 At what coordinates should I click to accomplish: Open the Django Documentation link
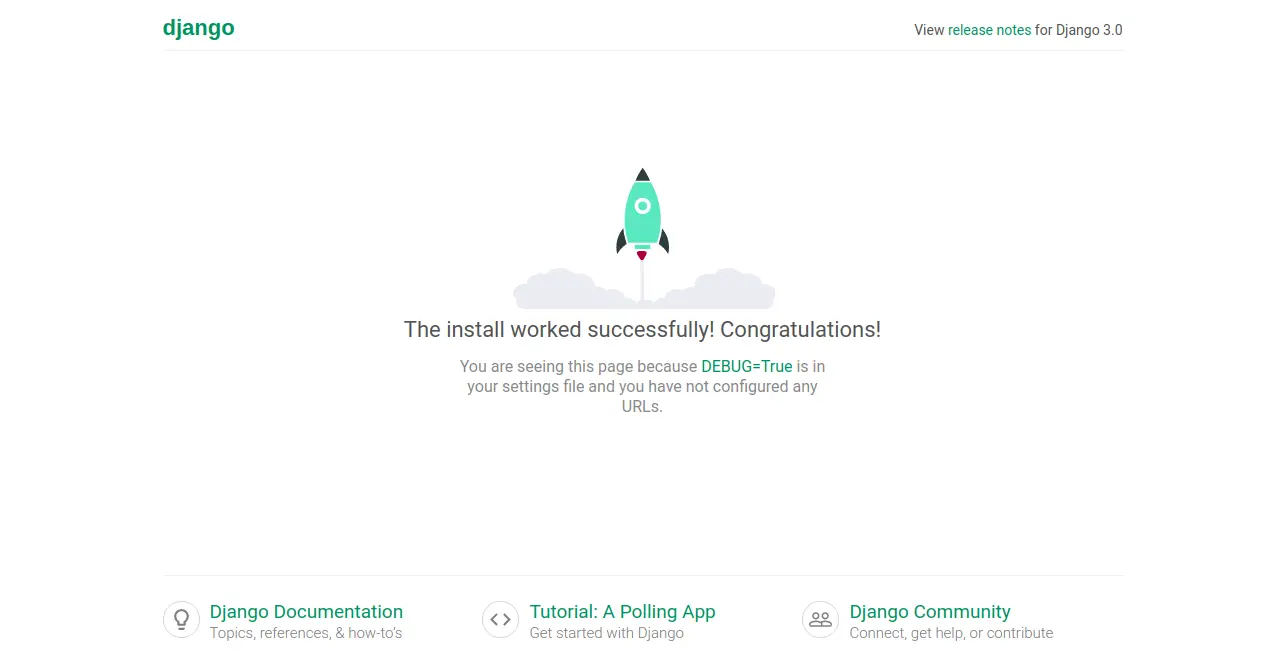(306, 611)
